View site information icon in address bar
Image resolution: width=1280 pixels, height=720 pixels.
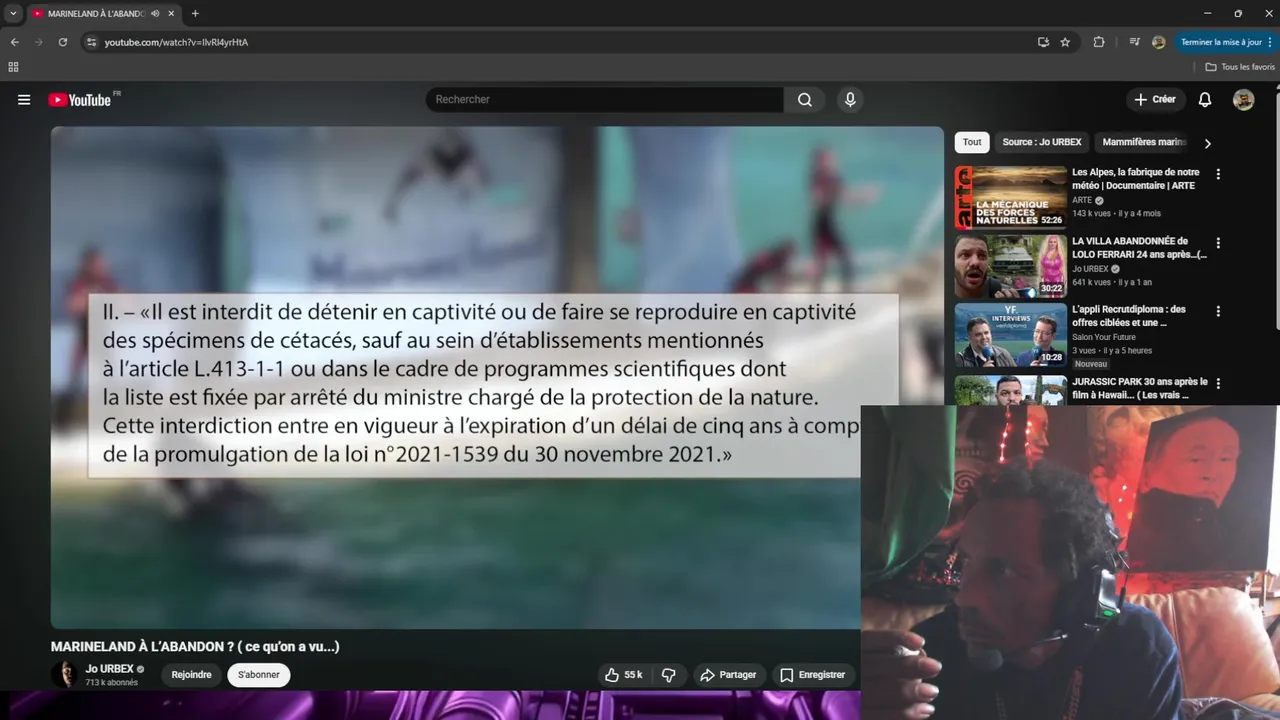(91, 42)
